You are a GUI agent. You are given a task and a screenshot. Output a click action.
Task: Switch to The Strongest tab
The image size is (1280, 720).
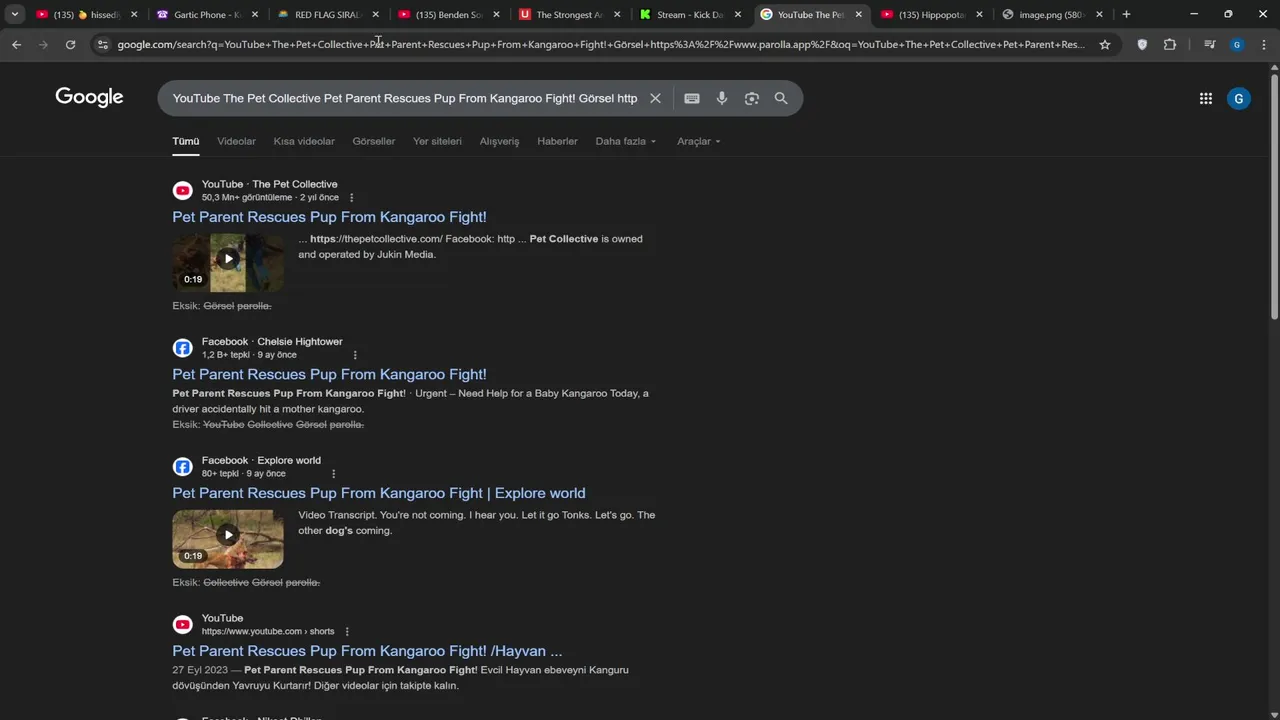(x=569, y=14)
